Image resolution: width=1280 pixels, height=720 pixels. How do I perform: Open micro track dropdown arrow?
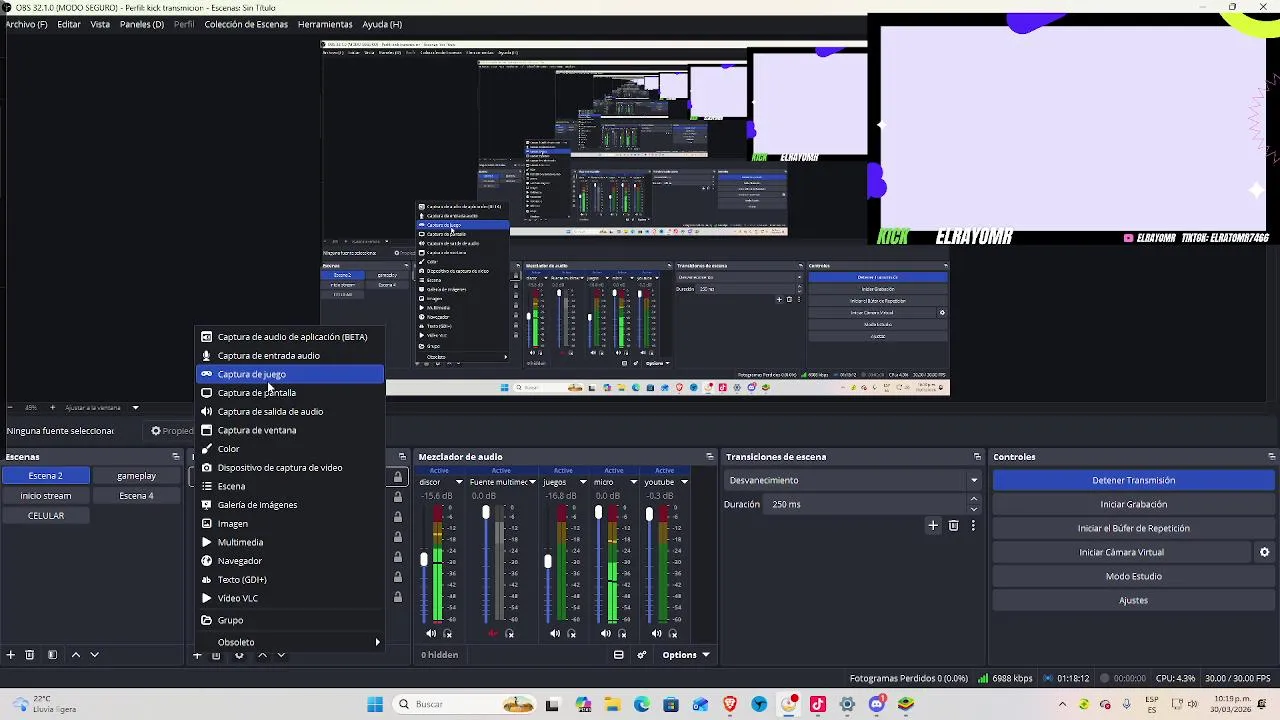(633, 482)
